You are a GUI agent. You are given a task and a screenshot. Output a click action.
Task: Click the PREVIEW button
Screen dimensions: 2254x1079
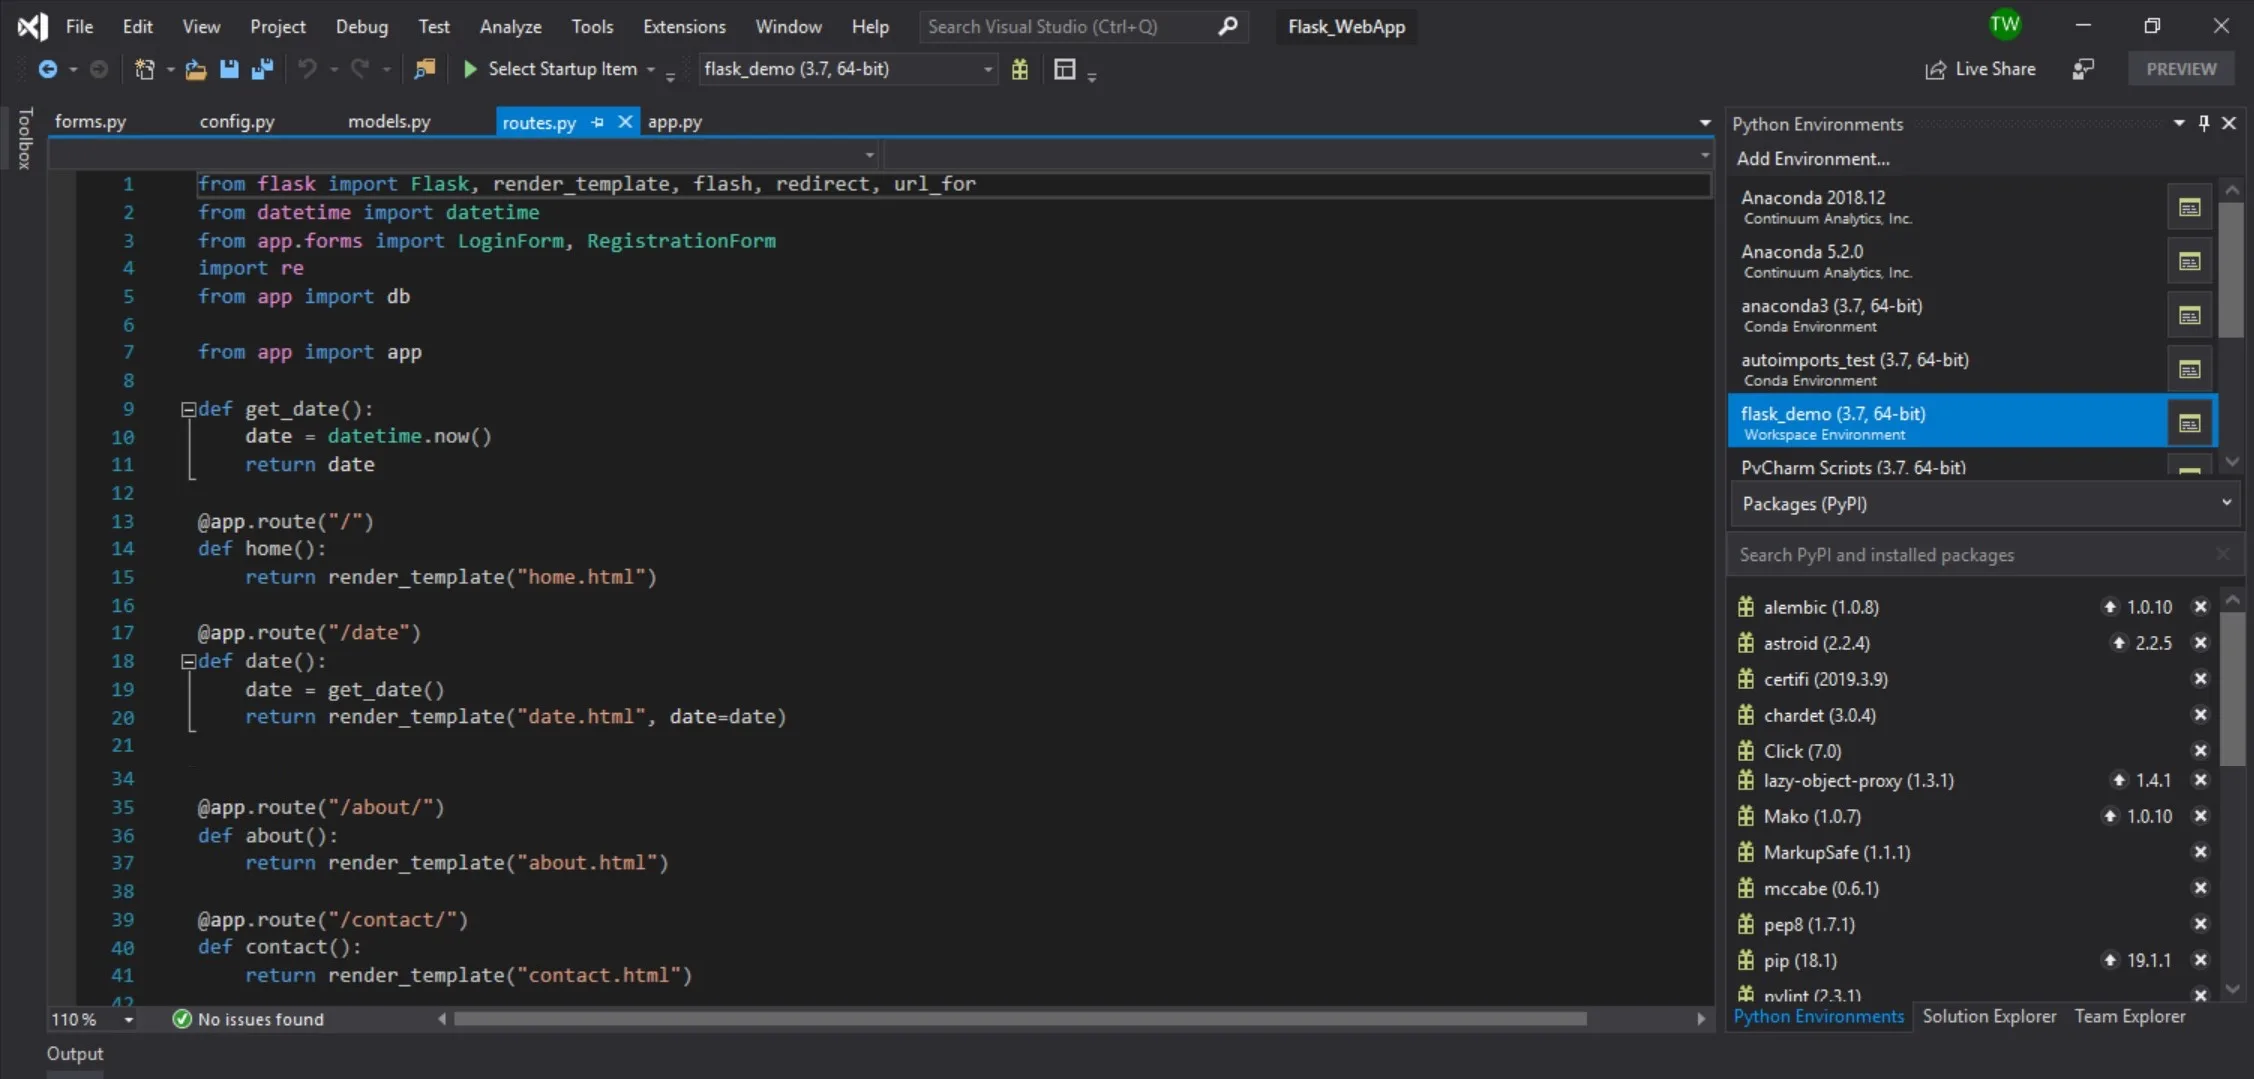tap(2181, 68)
